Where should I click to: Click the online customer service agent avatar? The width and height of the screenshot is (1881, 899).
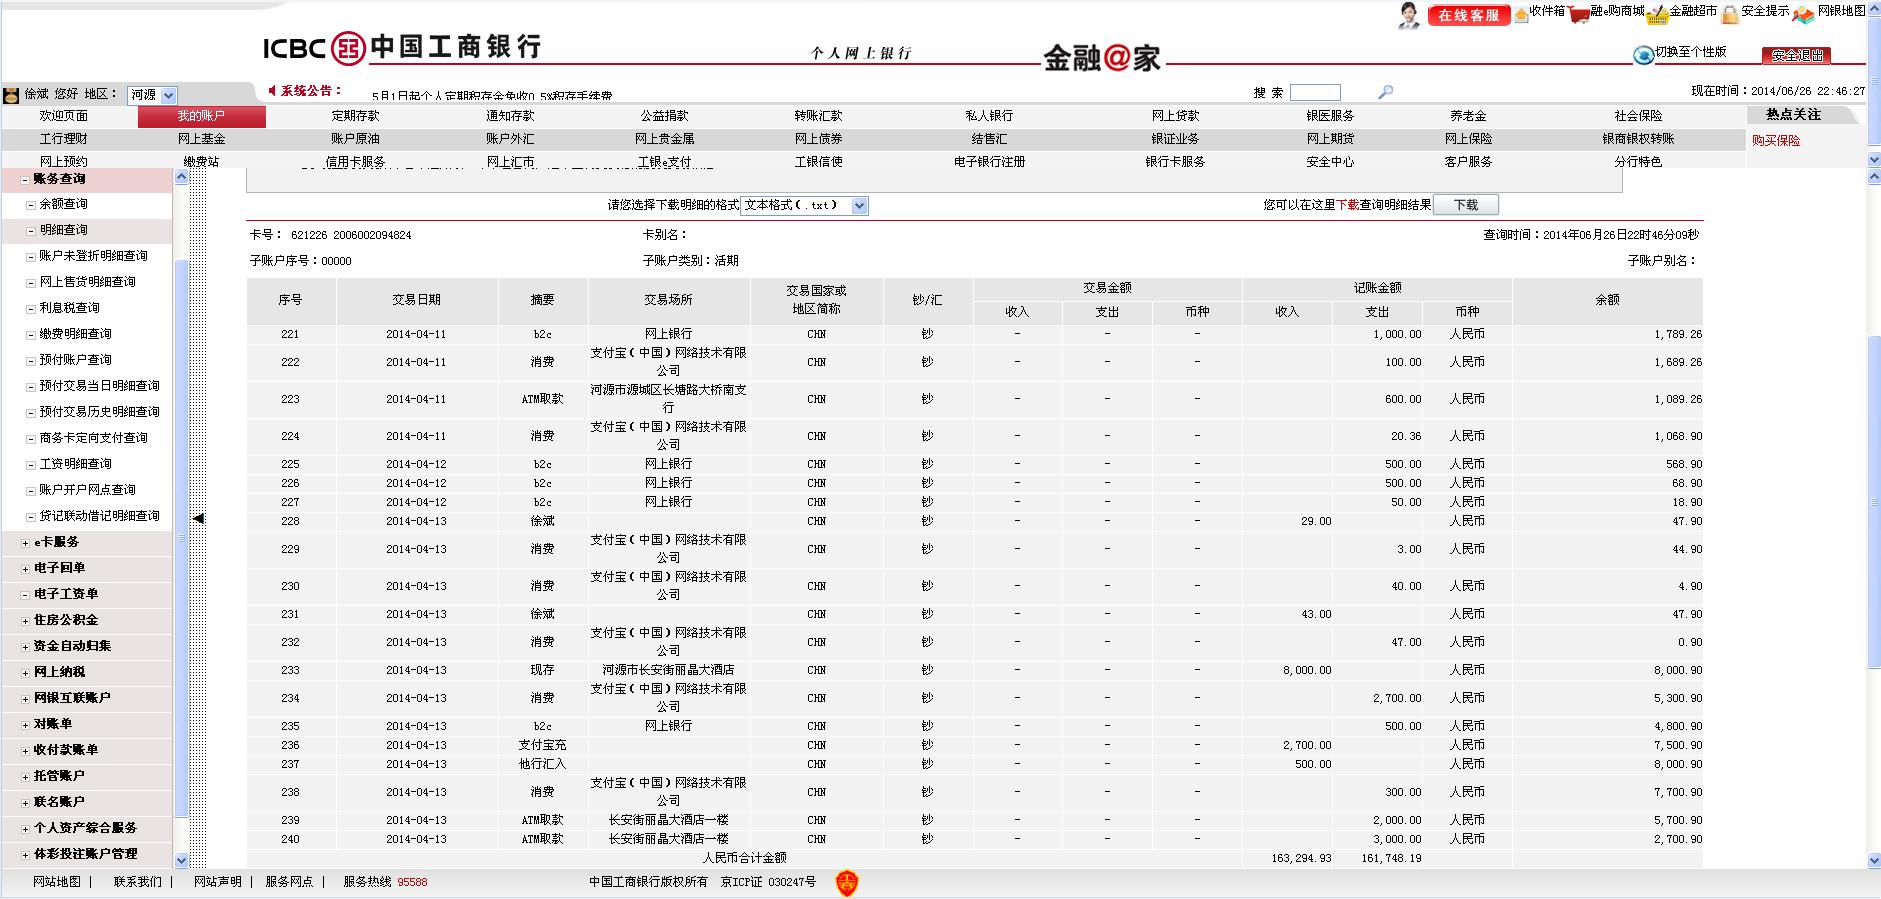pyautogui.click(x=1409, y=14)
